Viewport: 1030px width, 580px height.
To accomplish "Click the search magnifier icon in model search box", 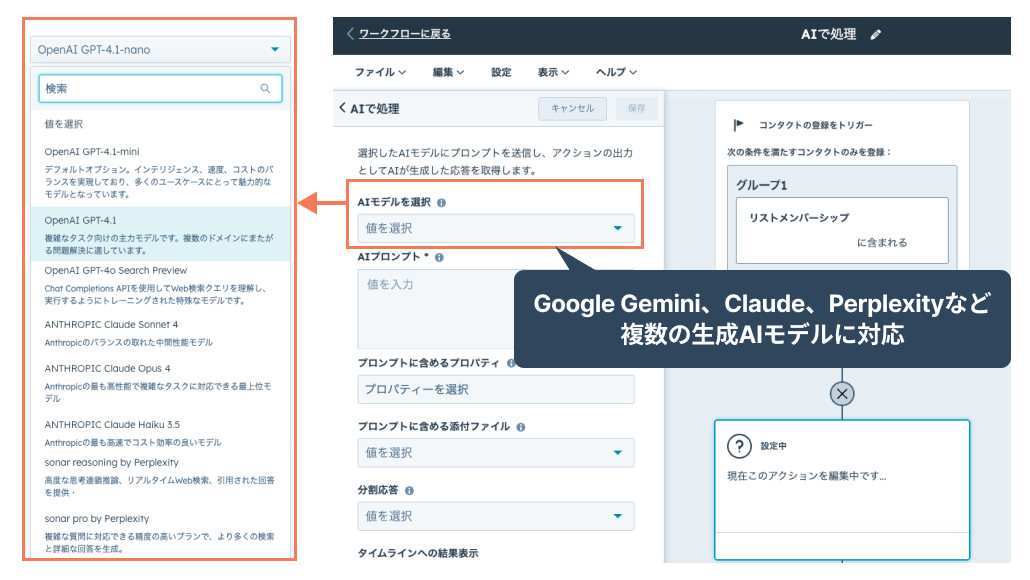I will [265, 89].
